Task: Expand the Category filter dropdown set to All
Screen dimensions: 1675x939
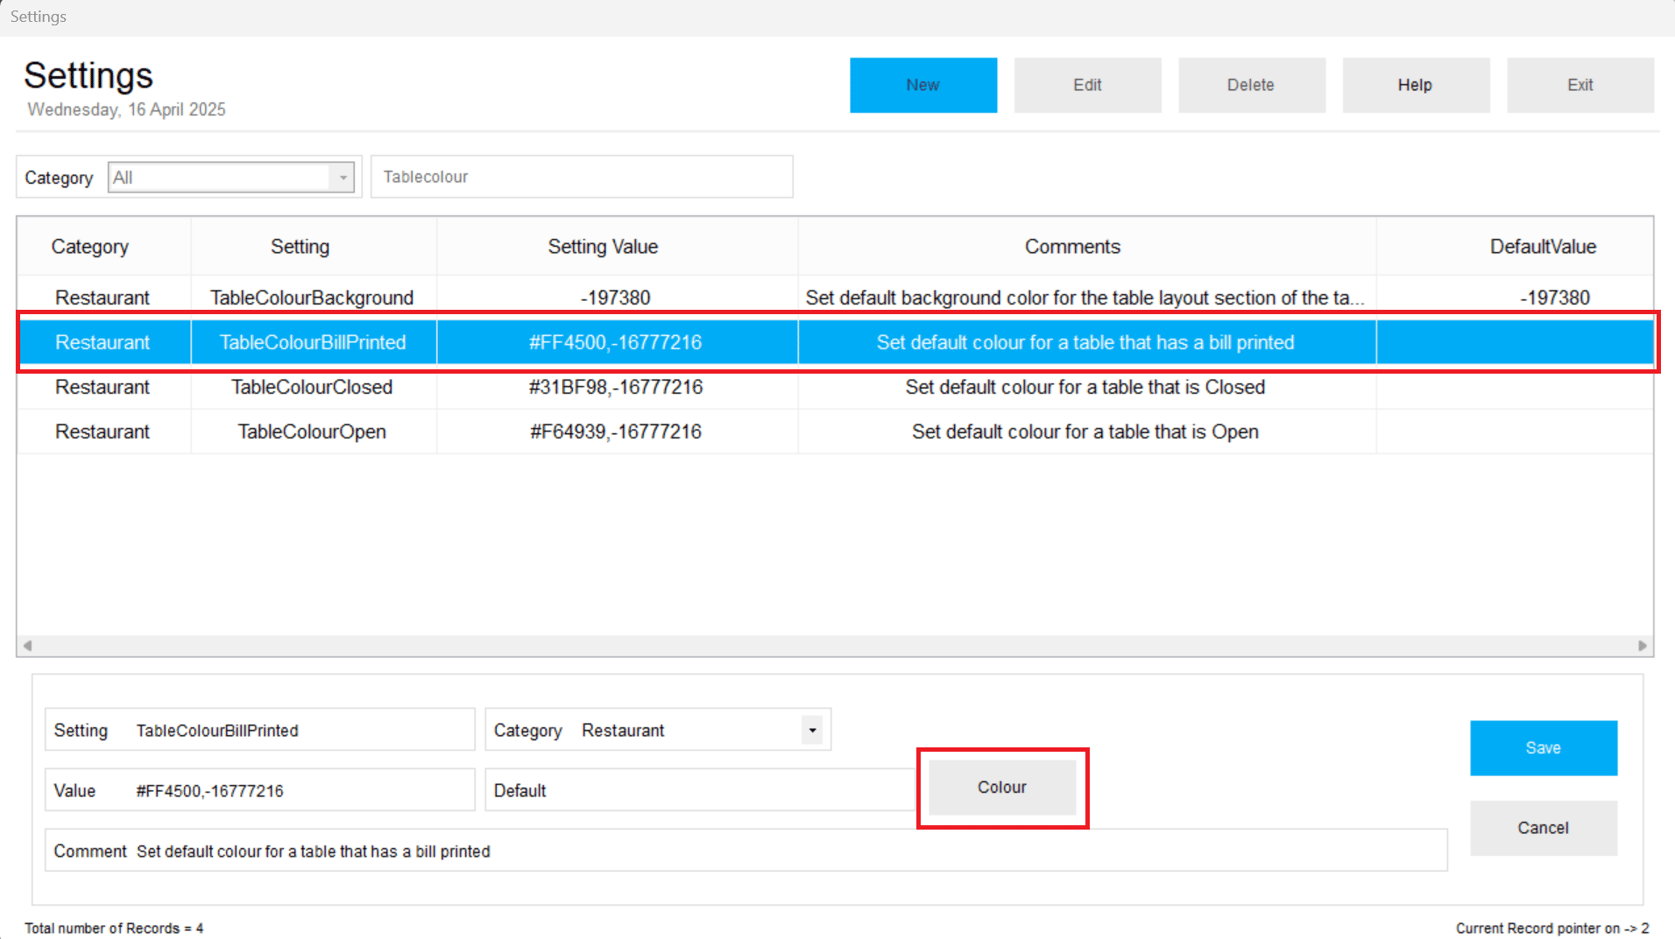Action: tap(342, 178)
